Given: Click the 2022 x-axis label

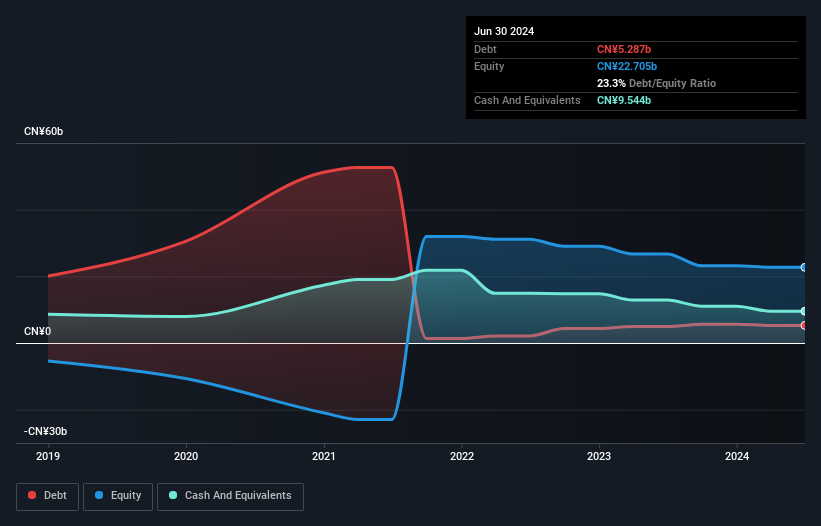Looking at the screenshot, I should coord(462,456).
